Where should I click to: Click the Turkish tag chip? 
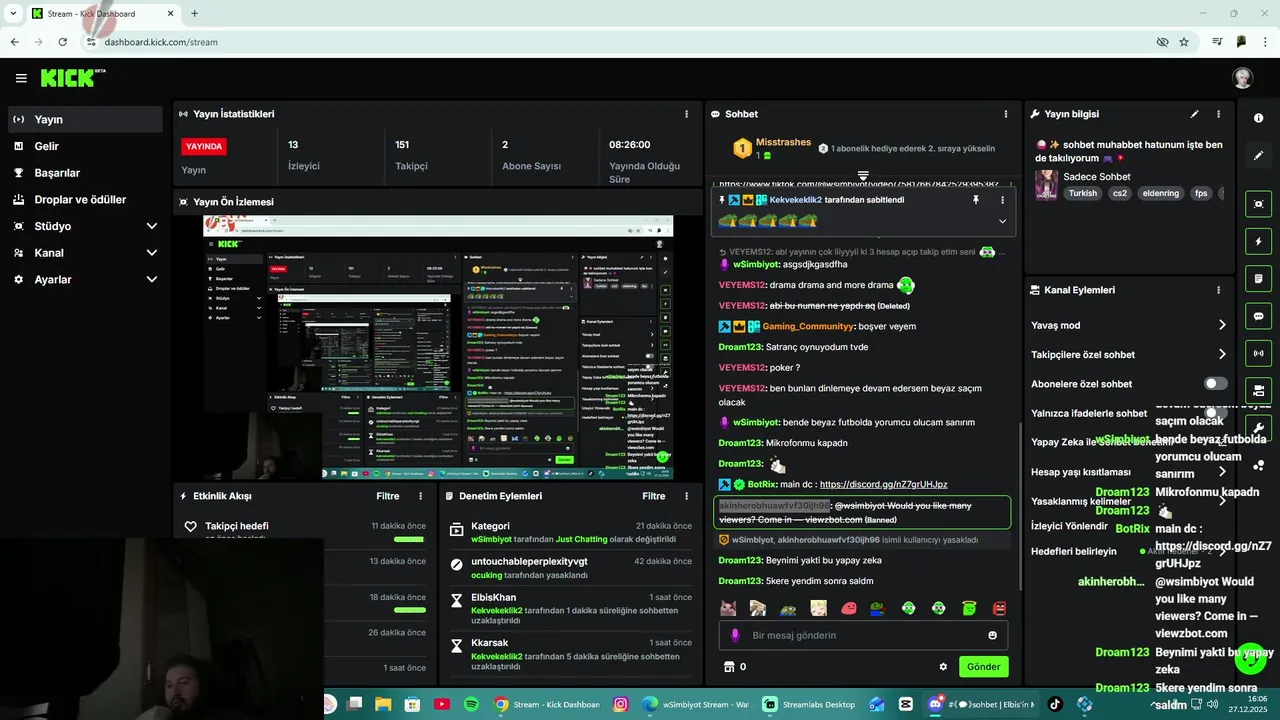(x=1082, y=193)
